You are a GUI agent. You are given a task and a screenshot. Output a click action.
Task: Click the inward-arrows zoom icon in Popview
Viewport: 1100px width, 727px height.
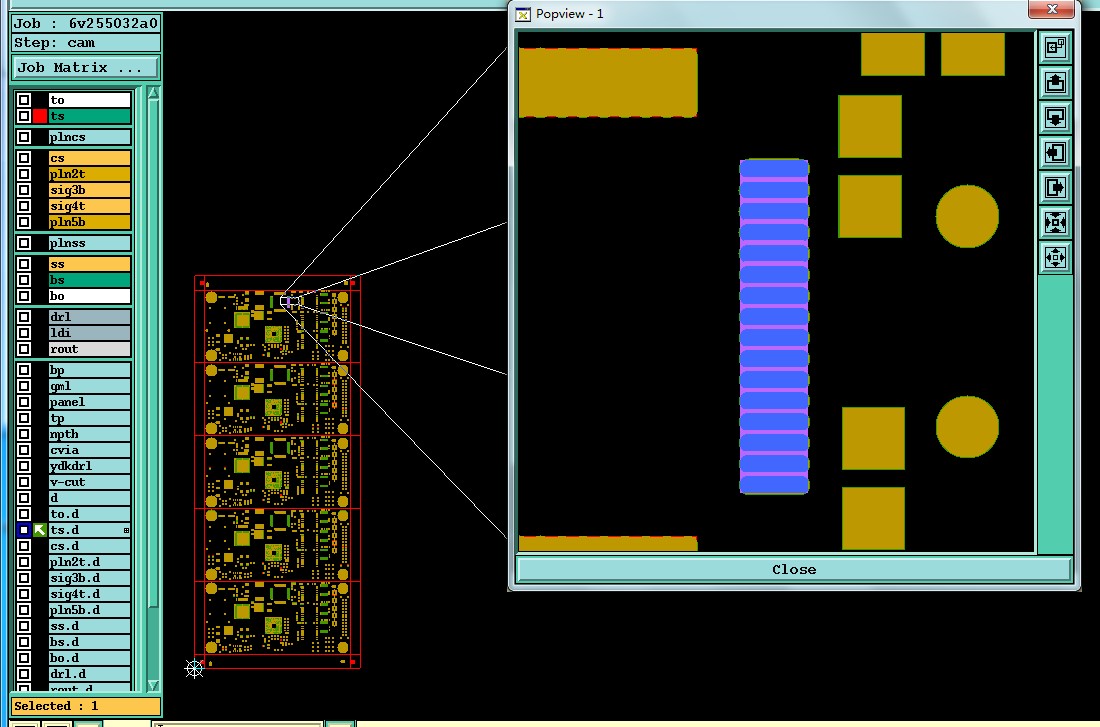tap(1055, 222)
